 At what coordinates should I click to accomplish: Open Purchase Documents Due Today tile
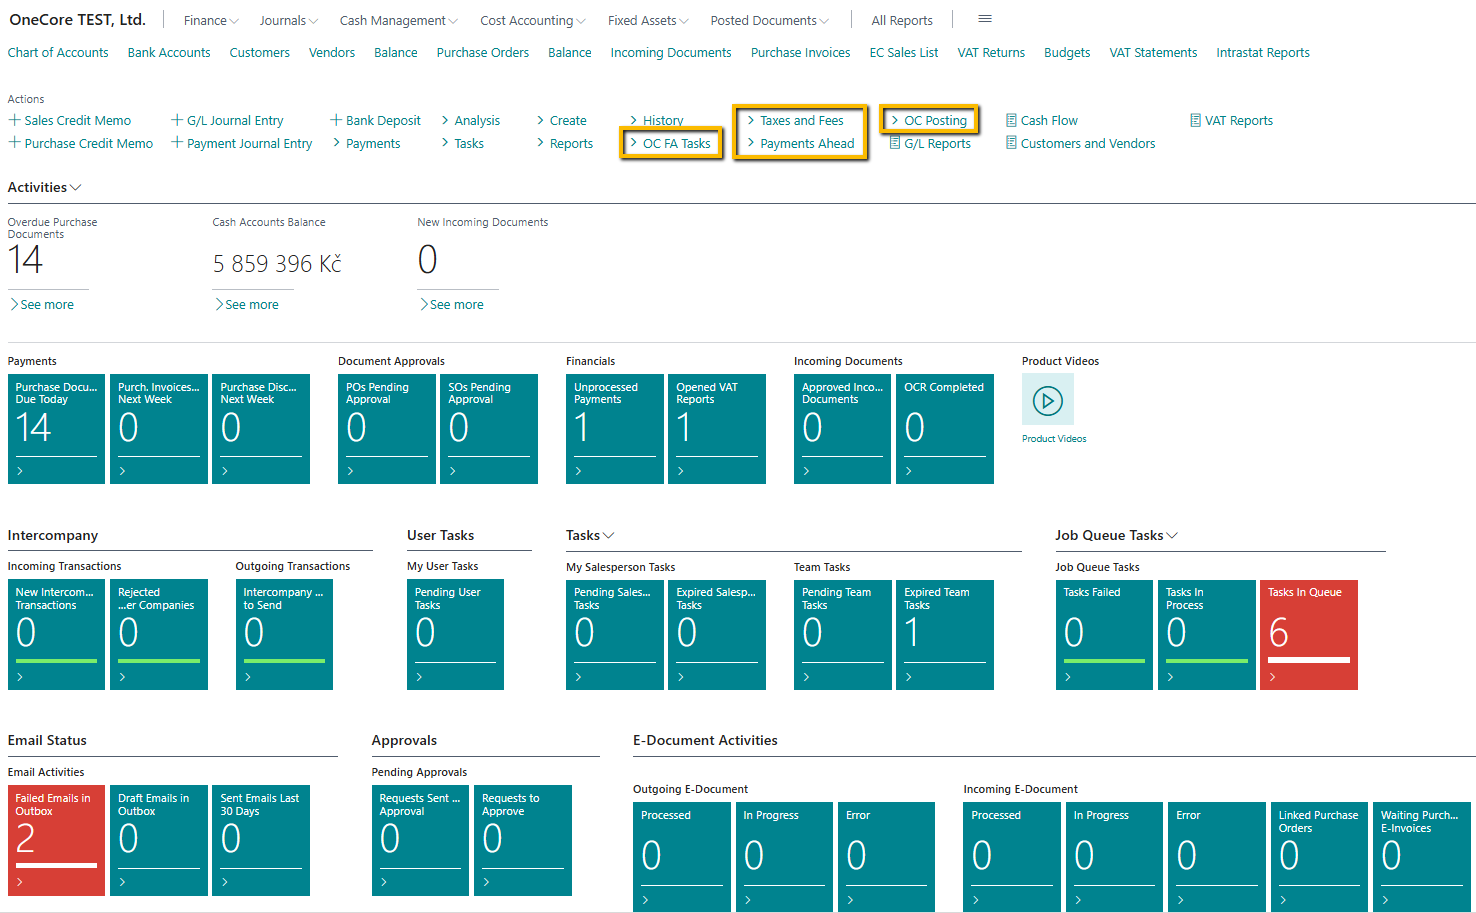56,428
